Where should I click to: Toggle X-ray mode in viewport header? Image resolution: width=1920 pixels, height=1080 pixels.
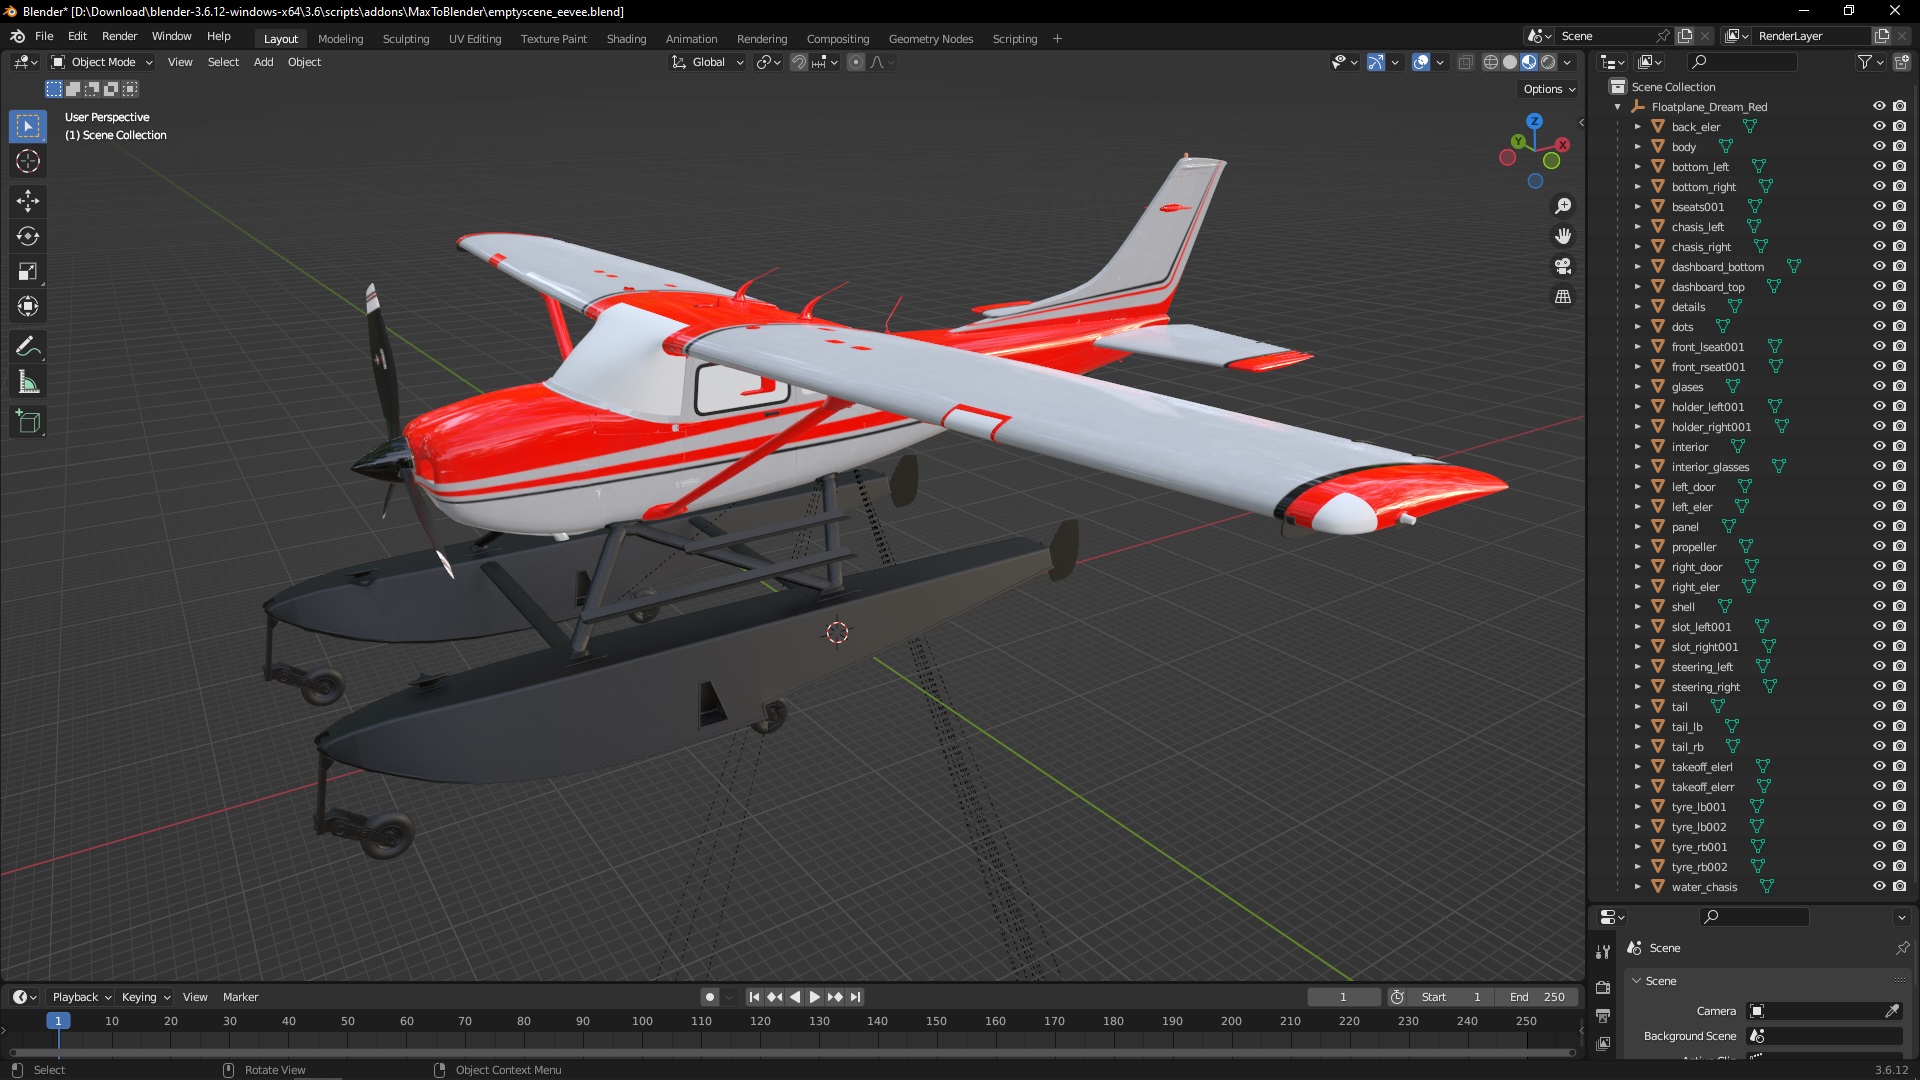click(1466, 62)
